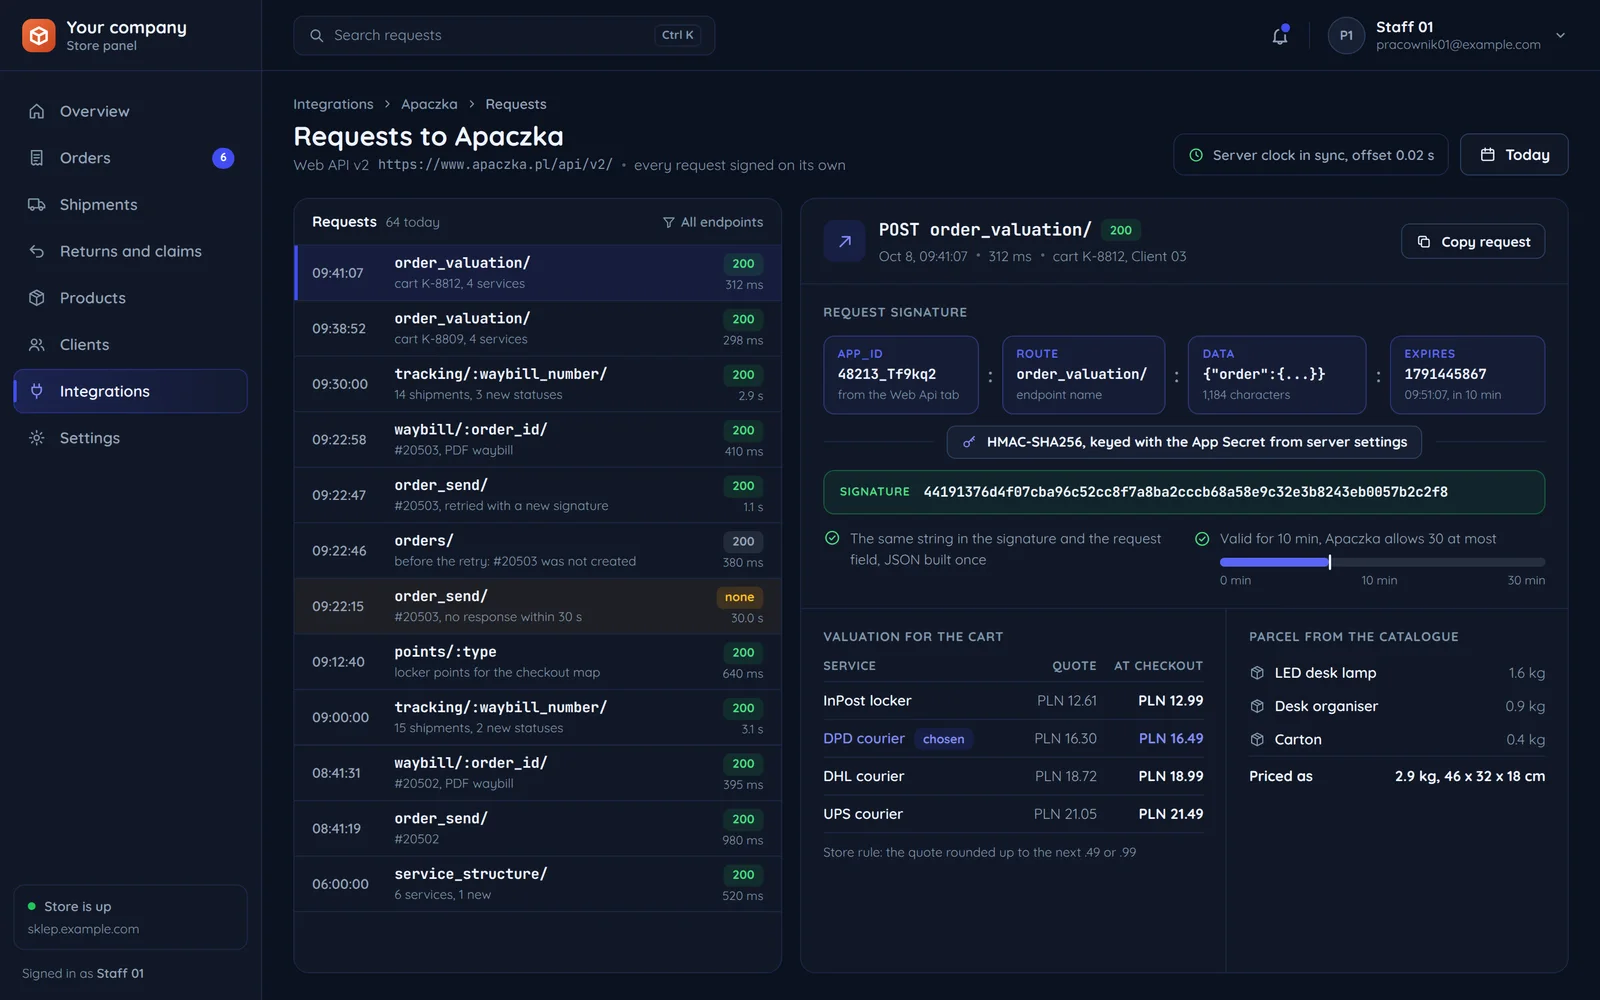1600x1000 pixels.
Task: Select the 09:38:52 order_valuation request
Action: point(538,329)
